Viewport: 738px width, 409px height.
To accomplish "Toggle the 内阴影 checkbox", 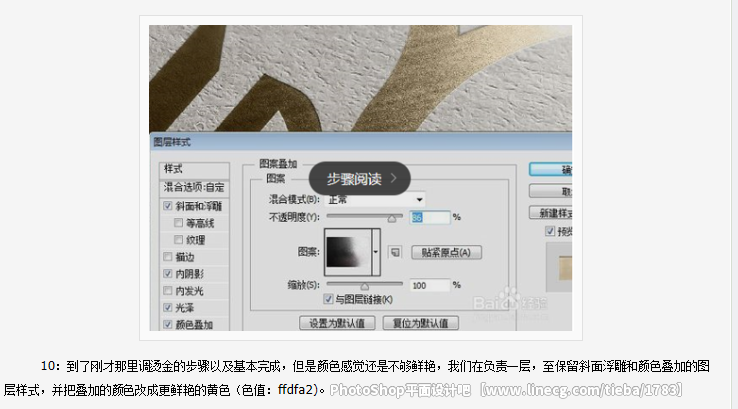I will point(168,273).
